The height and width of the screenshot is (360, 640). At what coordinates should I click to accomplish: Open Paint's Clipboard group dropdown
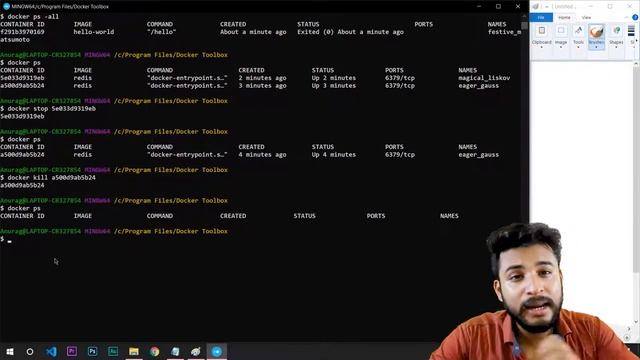pos(542,37)
